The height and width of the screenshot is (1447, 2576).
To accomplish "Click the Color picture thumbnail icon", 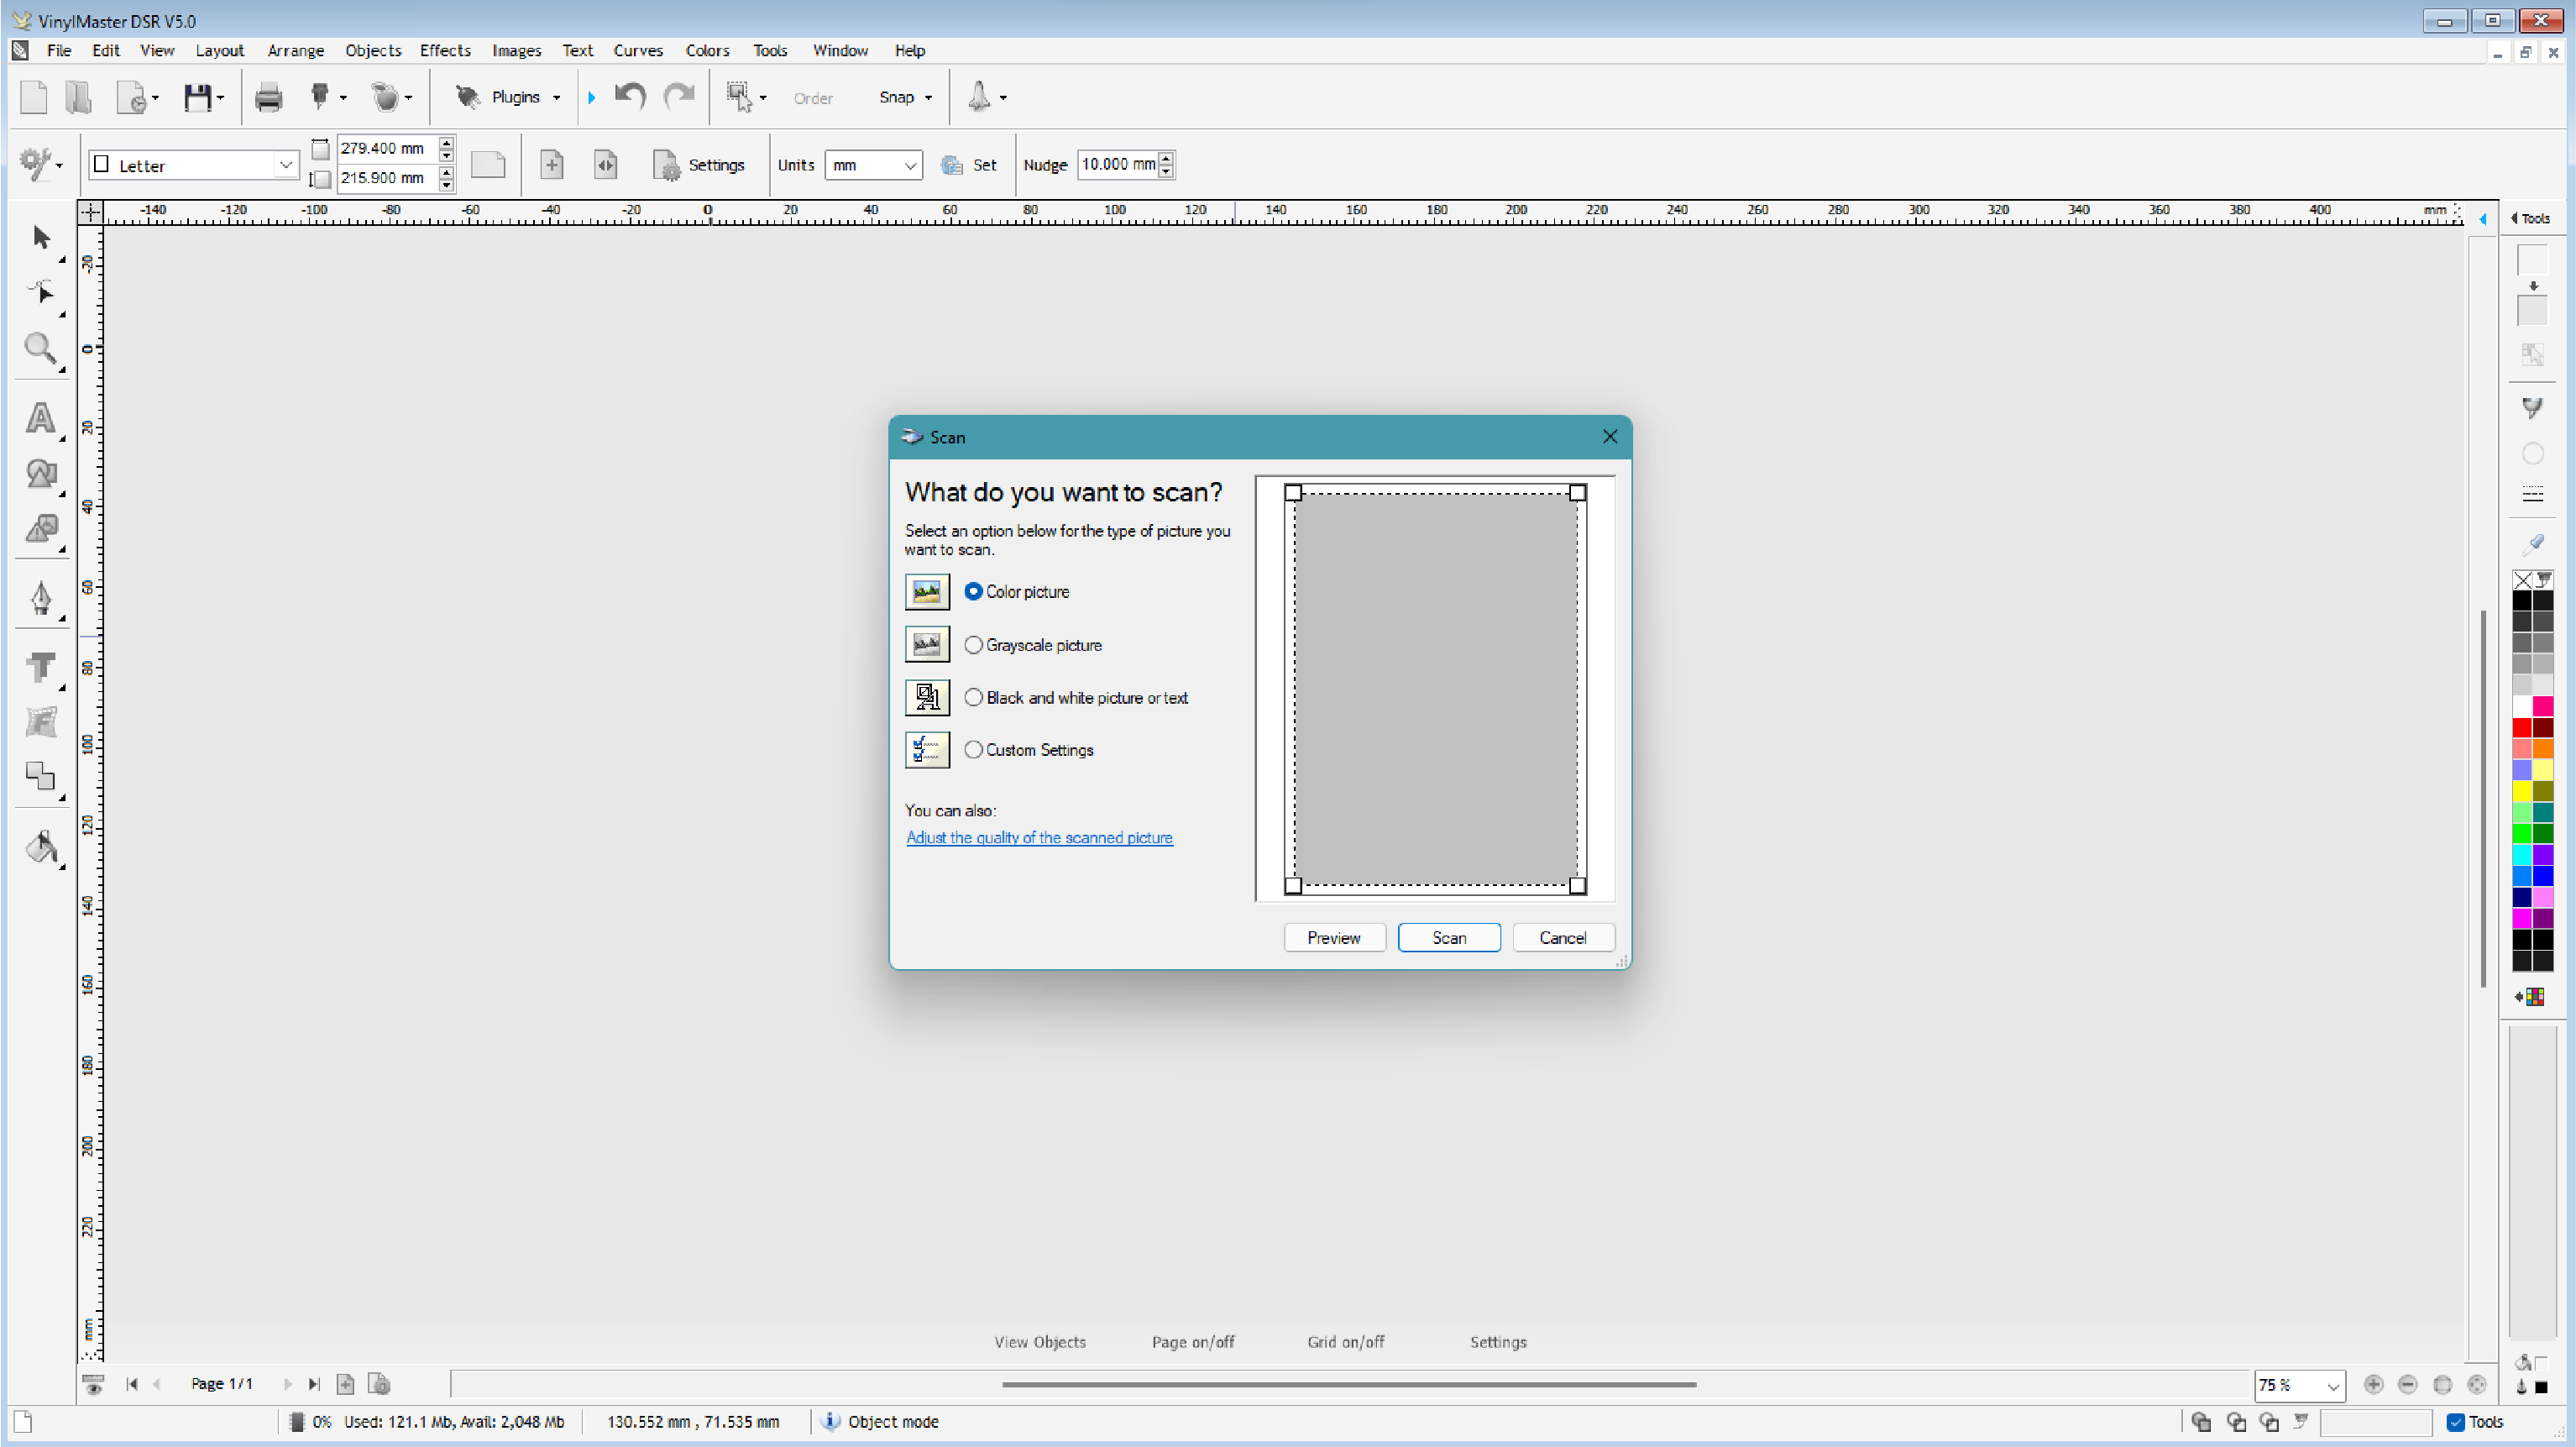I will click(927, 592).
